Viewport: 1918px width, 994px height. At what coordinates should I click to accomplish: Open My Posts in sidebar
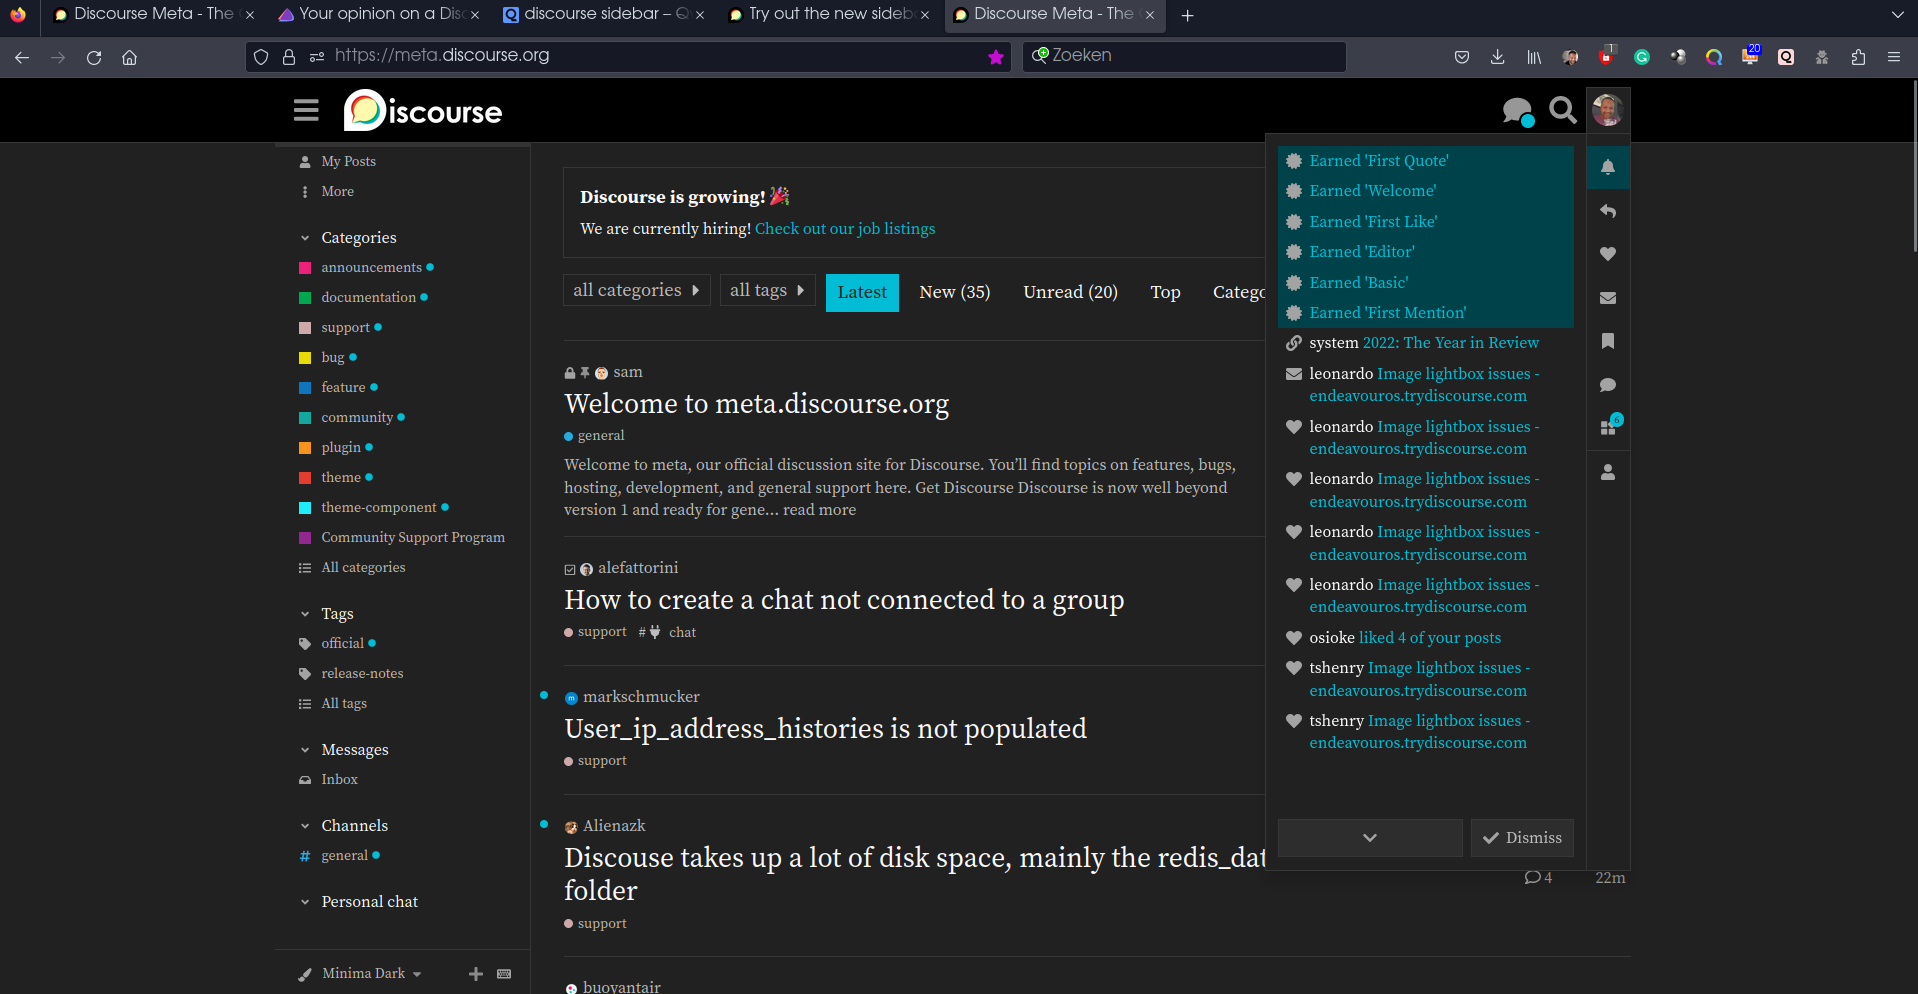(x=348, y=161)
